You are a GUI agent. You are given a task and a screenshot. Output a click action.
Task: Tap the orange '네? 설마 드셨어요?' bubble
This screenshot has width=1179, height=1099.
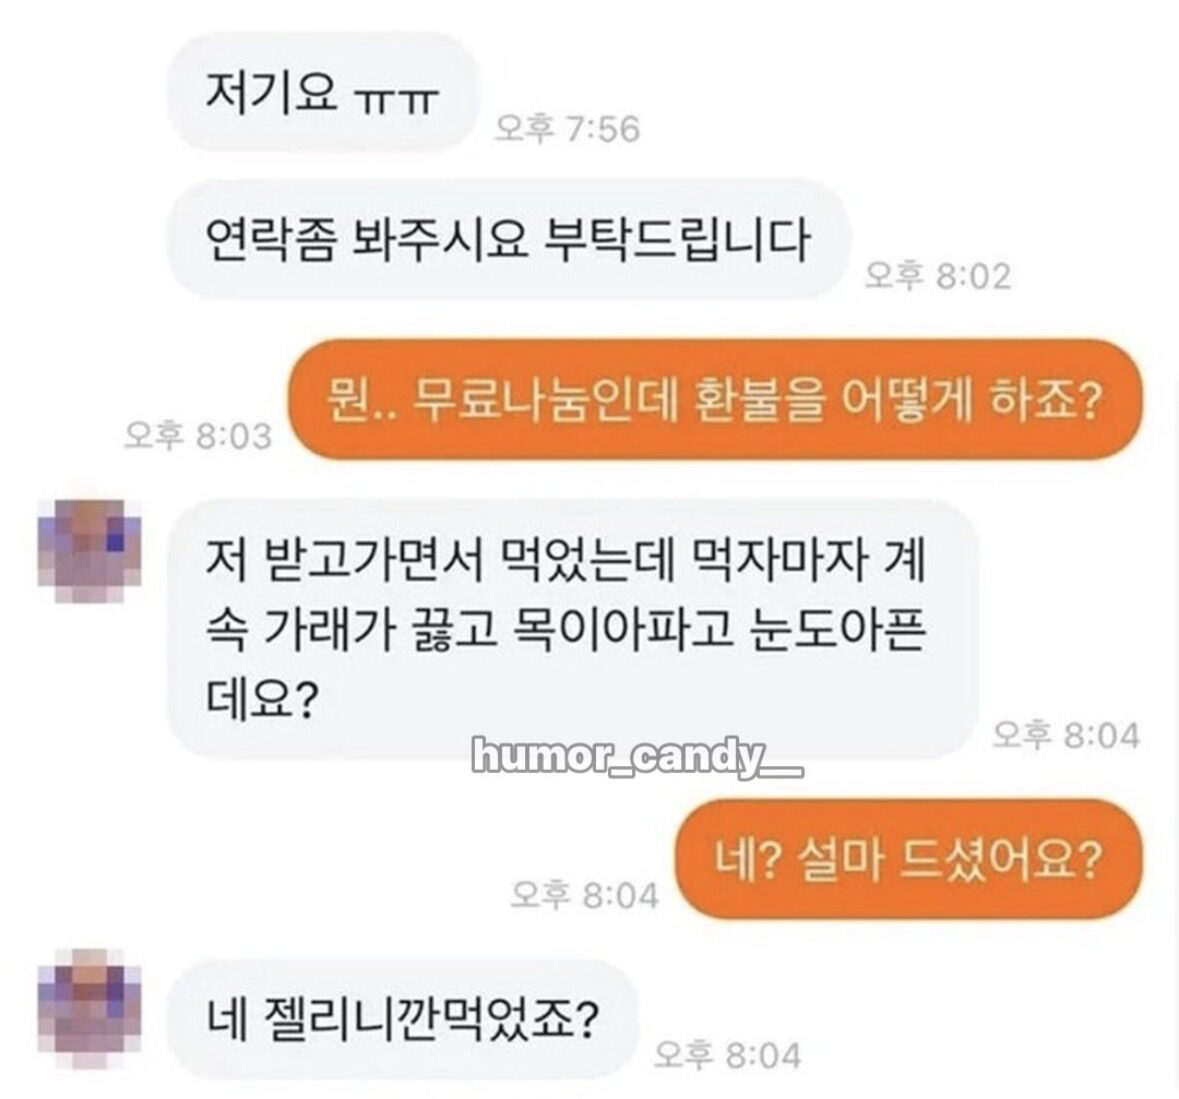click(908, 859)
